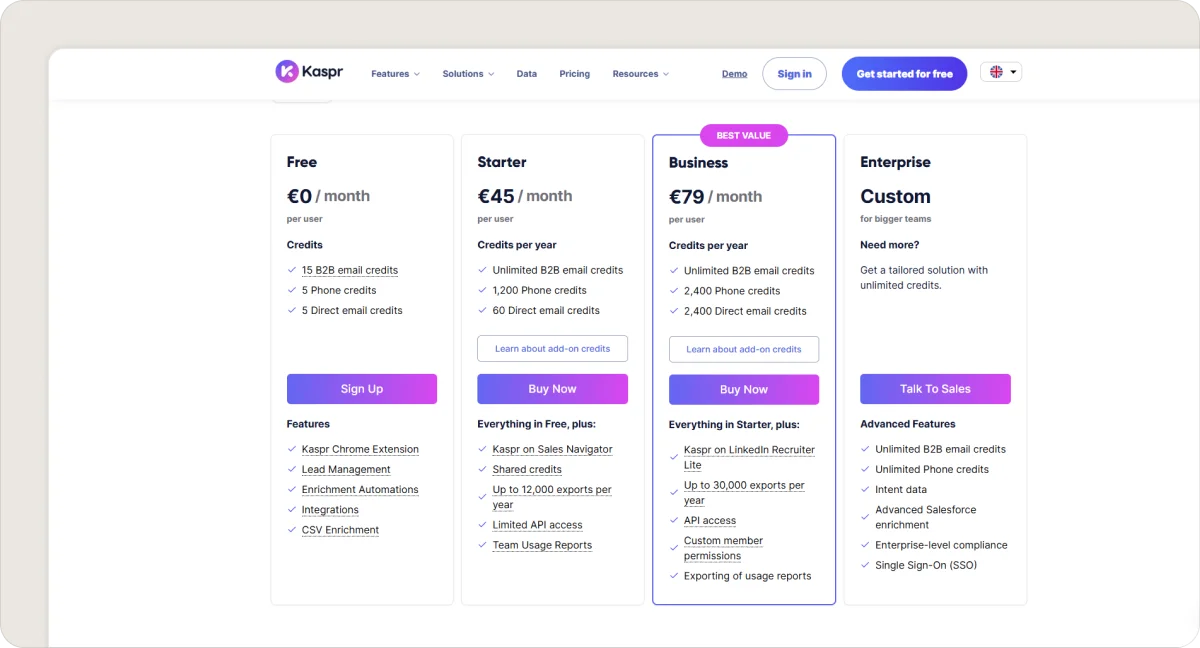Click the Custom price heading
The height and width of the screenshot is (648, 1200).
click(x=895, y=196)
